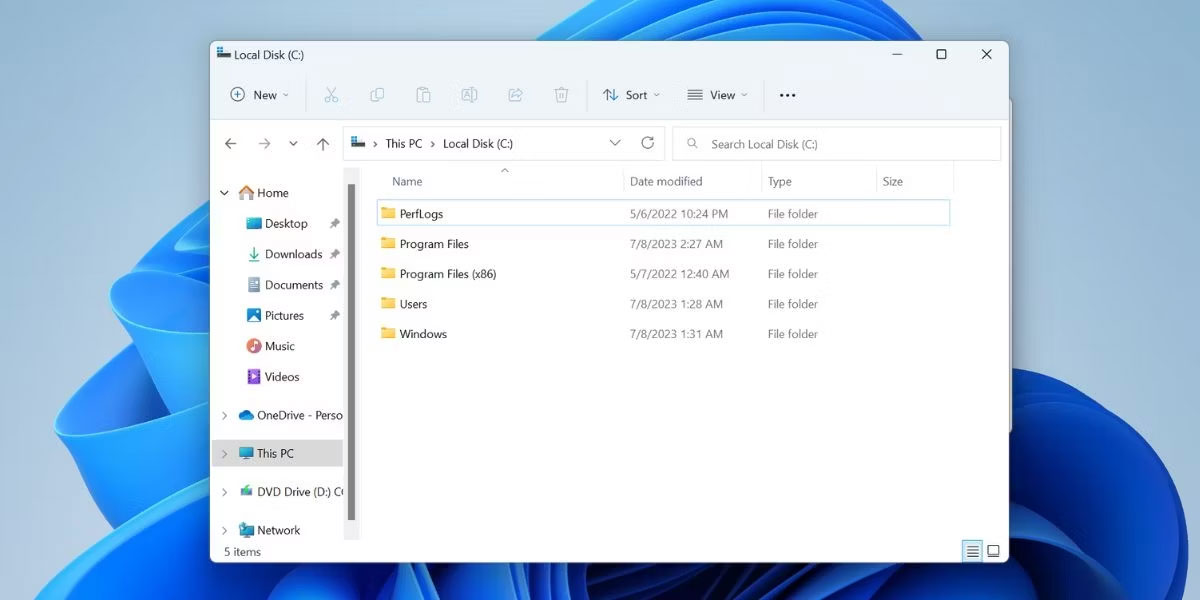Image resolution: width=1200 pixels, height=600 pixels.
Task: Open the View dropdown menu
Action: [717, 95]
